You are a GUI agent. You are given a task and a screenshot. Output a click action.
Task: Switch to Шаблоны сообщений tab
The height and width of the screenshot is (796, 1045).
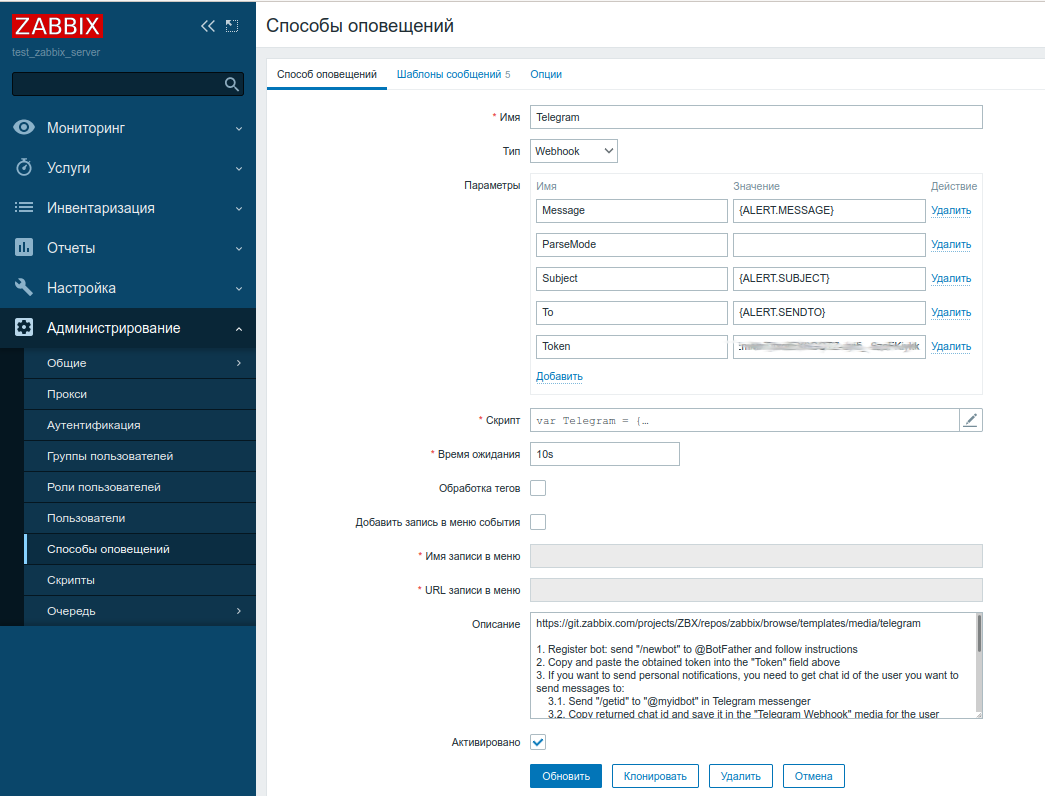click(453, 74)
